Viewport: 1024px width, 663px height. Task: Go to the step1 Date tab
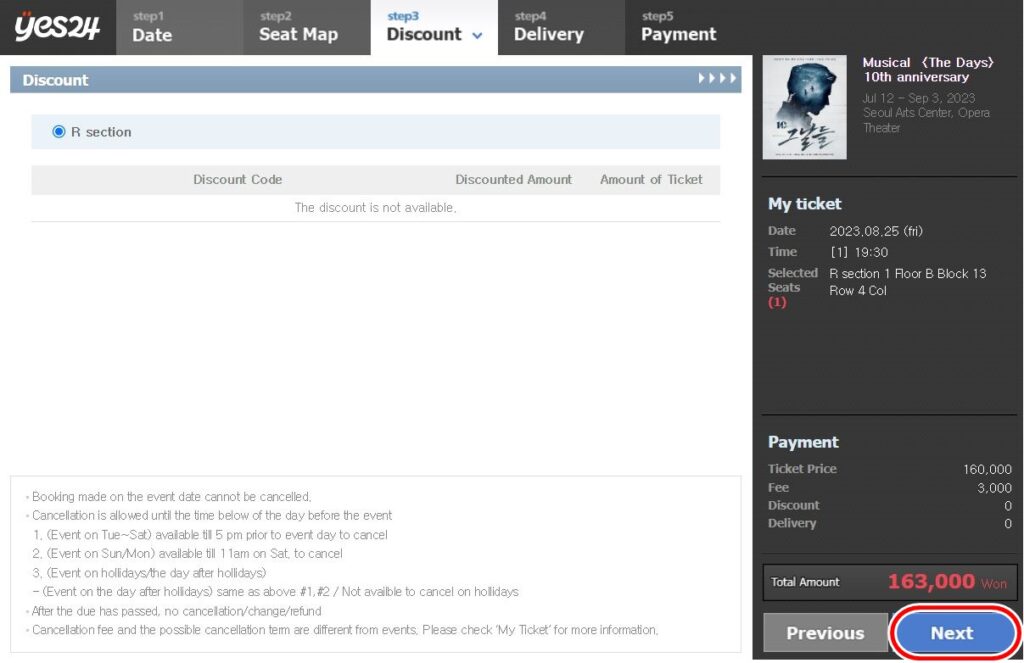tap(180, 27)
